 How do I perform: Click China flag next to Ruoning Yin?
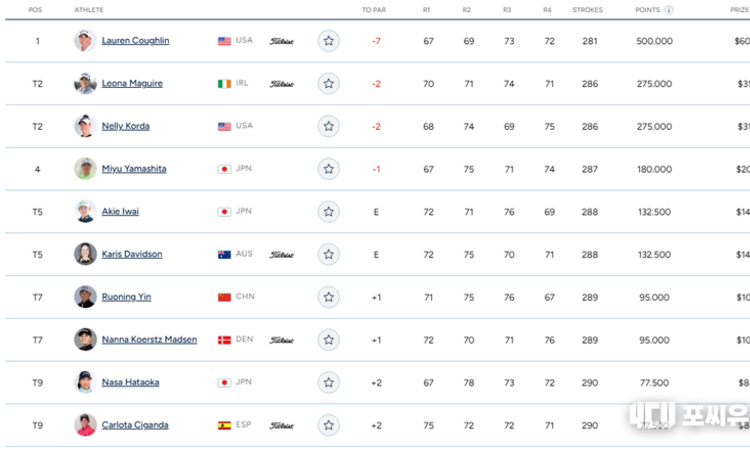point(224,297)
